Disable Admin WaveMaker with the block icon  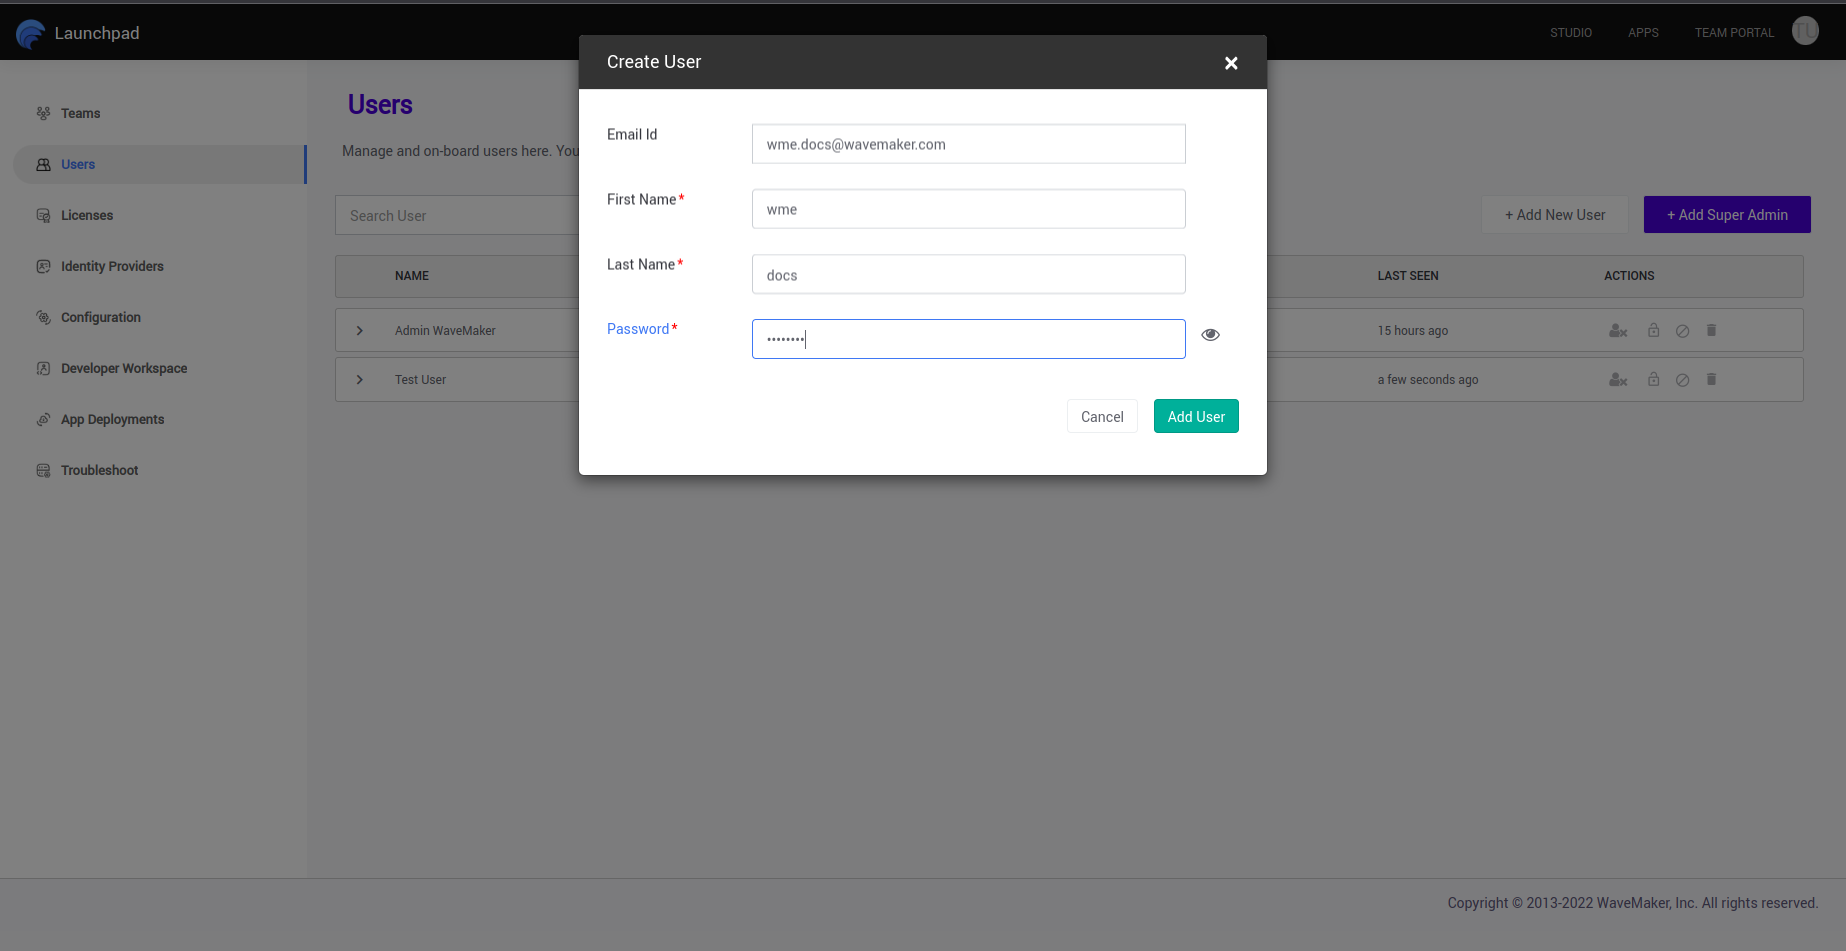[1682, 330]
